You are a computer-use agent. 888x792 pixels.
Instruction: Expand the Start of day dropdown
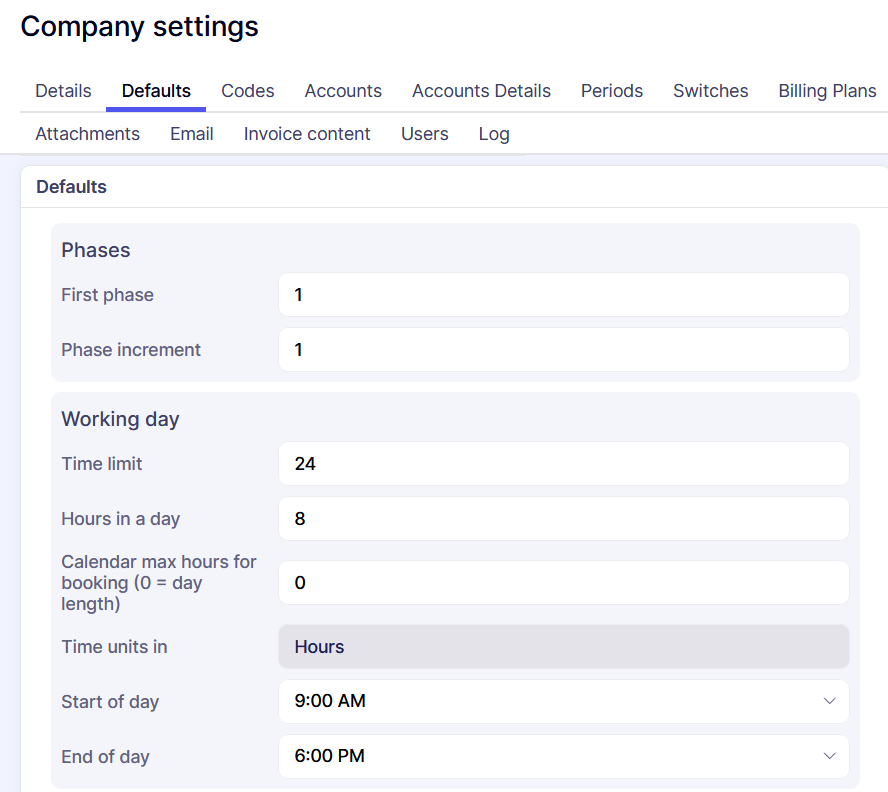pyautogui.click(x=563, y=702)
